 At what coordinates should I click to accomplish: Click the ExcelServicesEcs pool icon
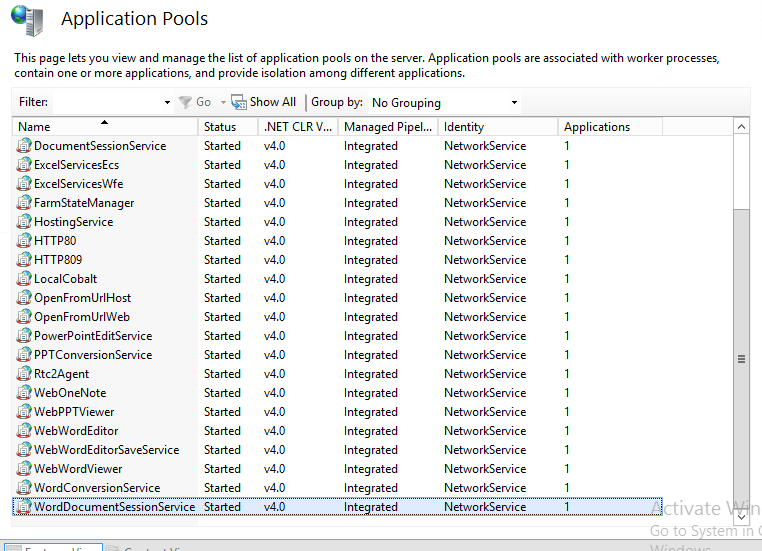[x=24, y=164]
